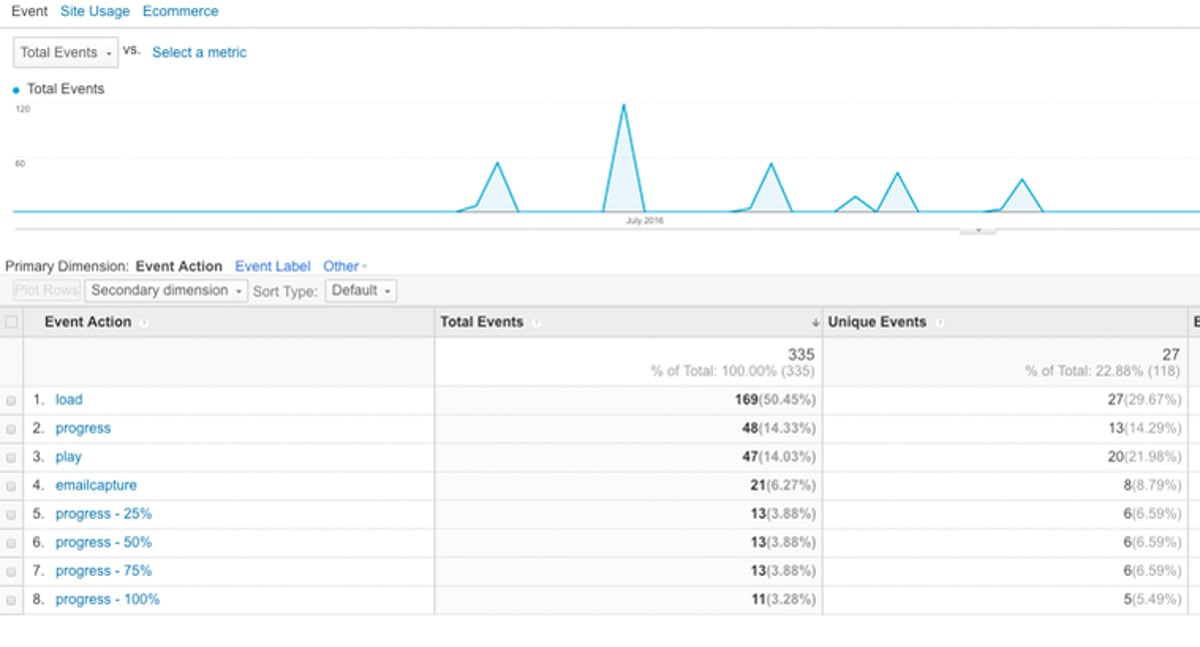Check the box for progress - 75% row
1200x647 pixels.
[11, 571]
